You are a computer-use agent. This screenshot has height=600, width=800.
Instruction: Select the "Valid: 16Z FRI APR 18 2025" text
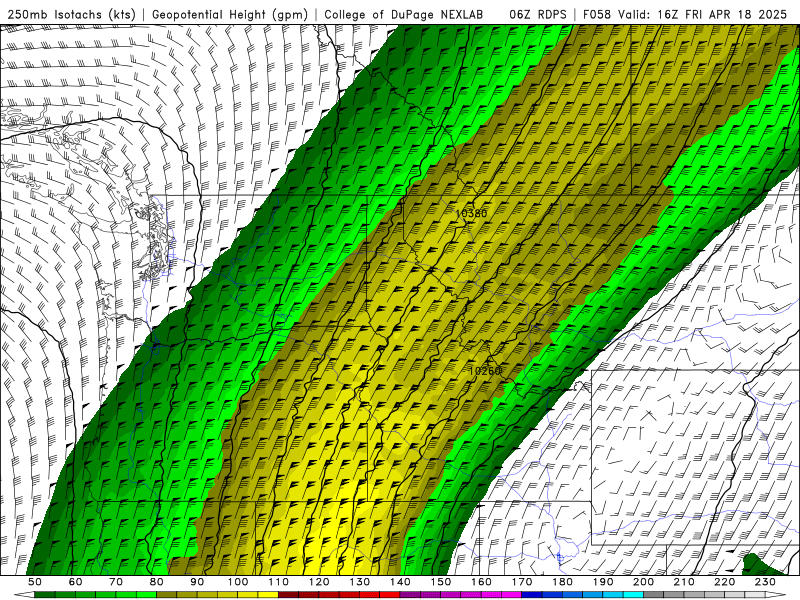click(703, 15)
